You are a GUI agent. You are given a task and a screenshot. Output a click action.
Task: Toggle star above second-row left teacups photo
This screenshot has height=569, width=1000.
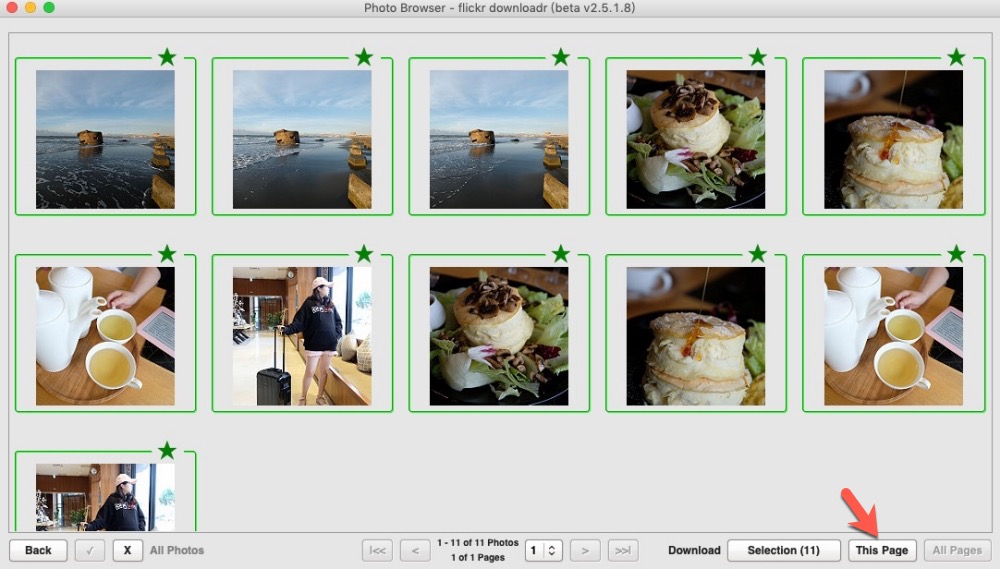[167, 254]
